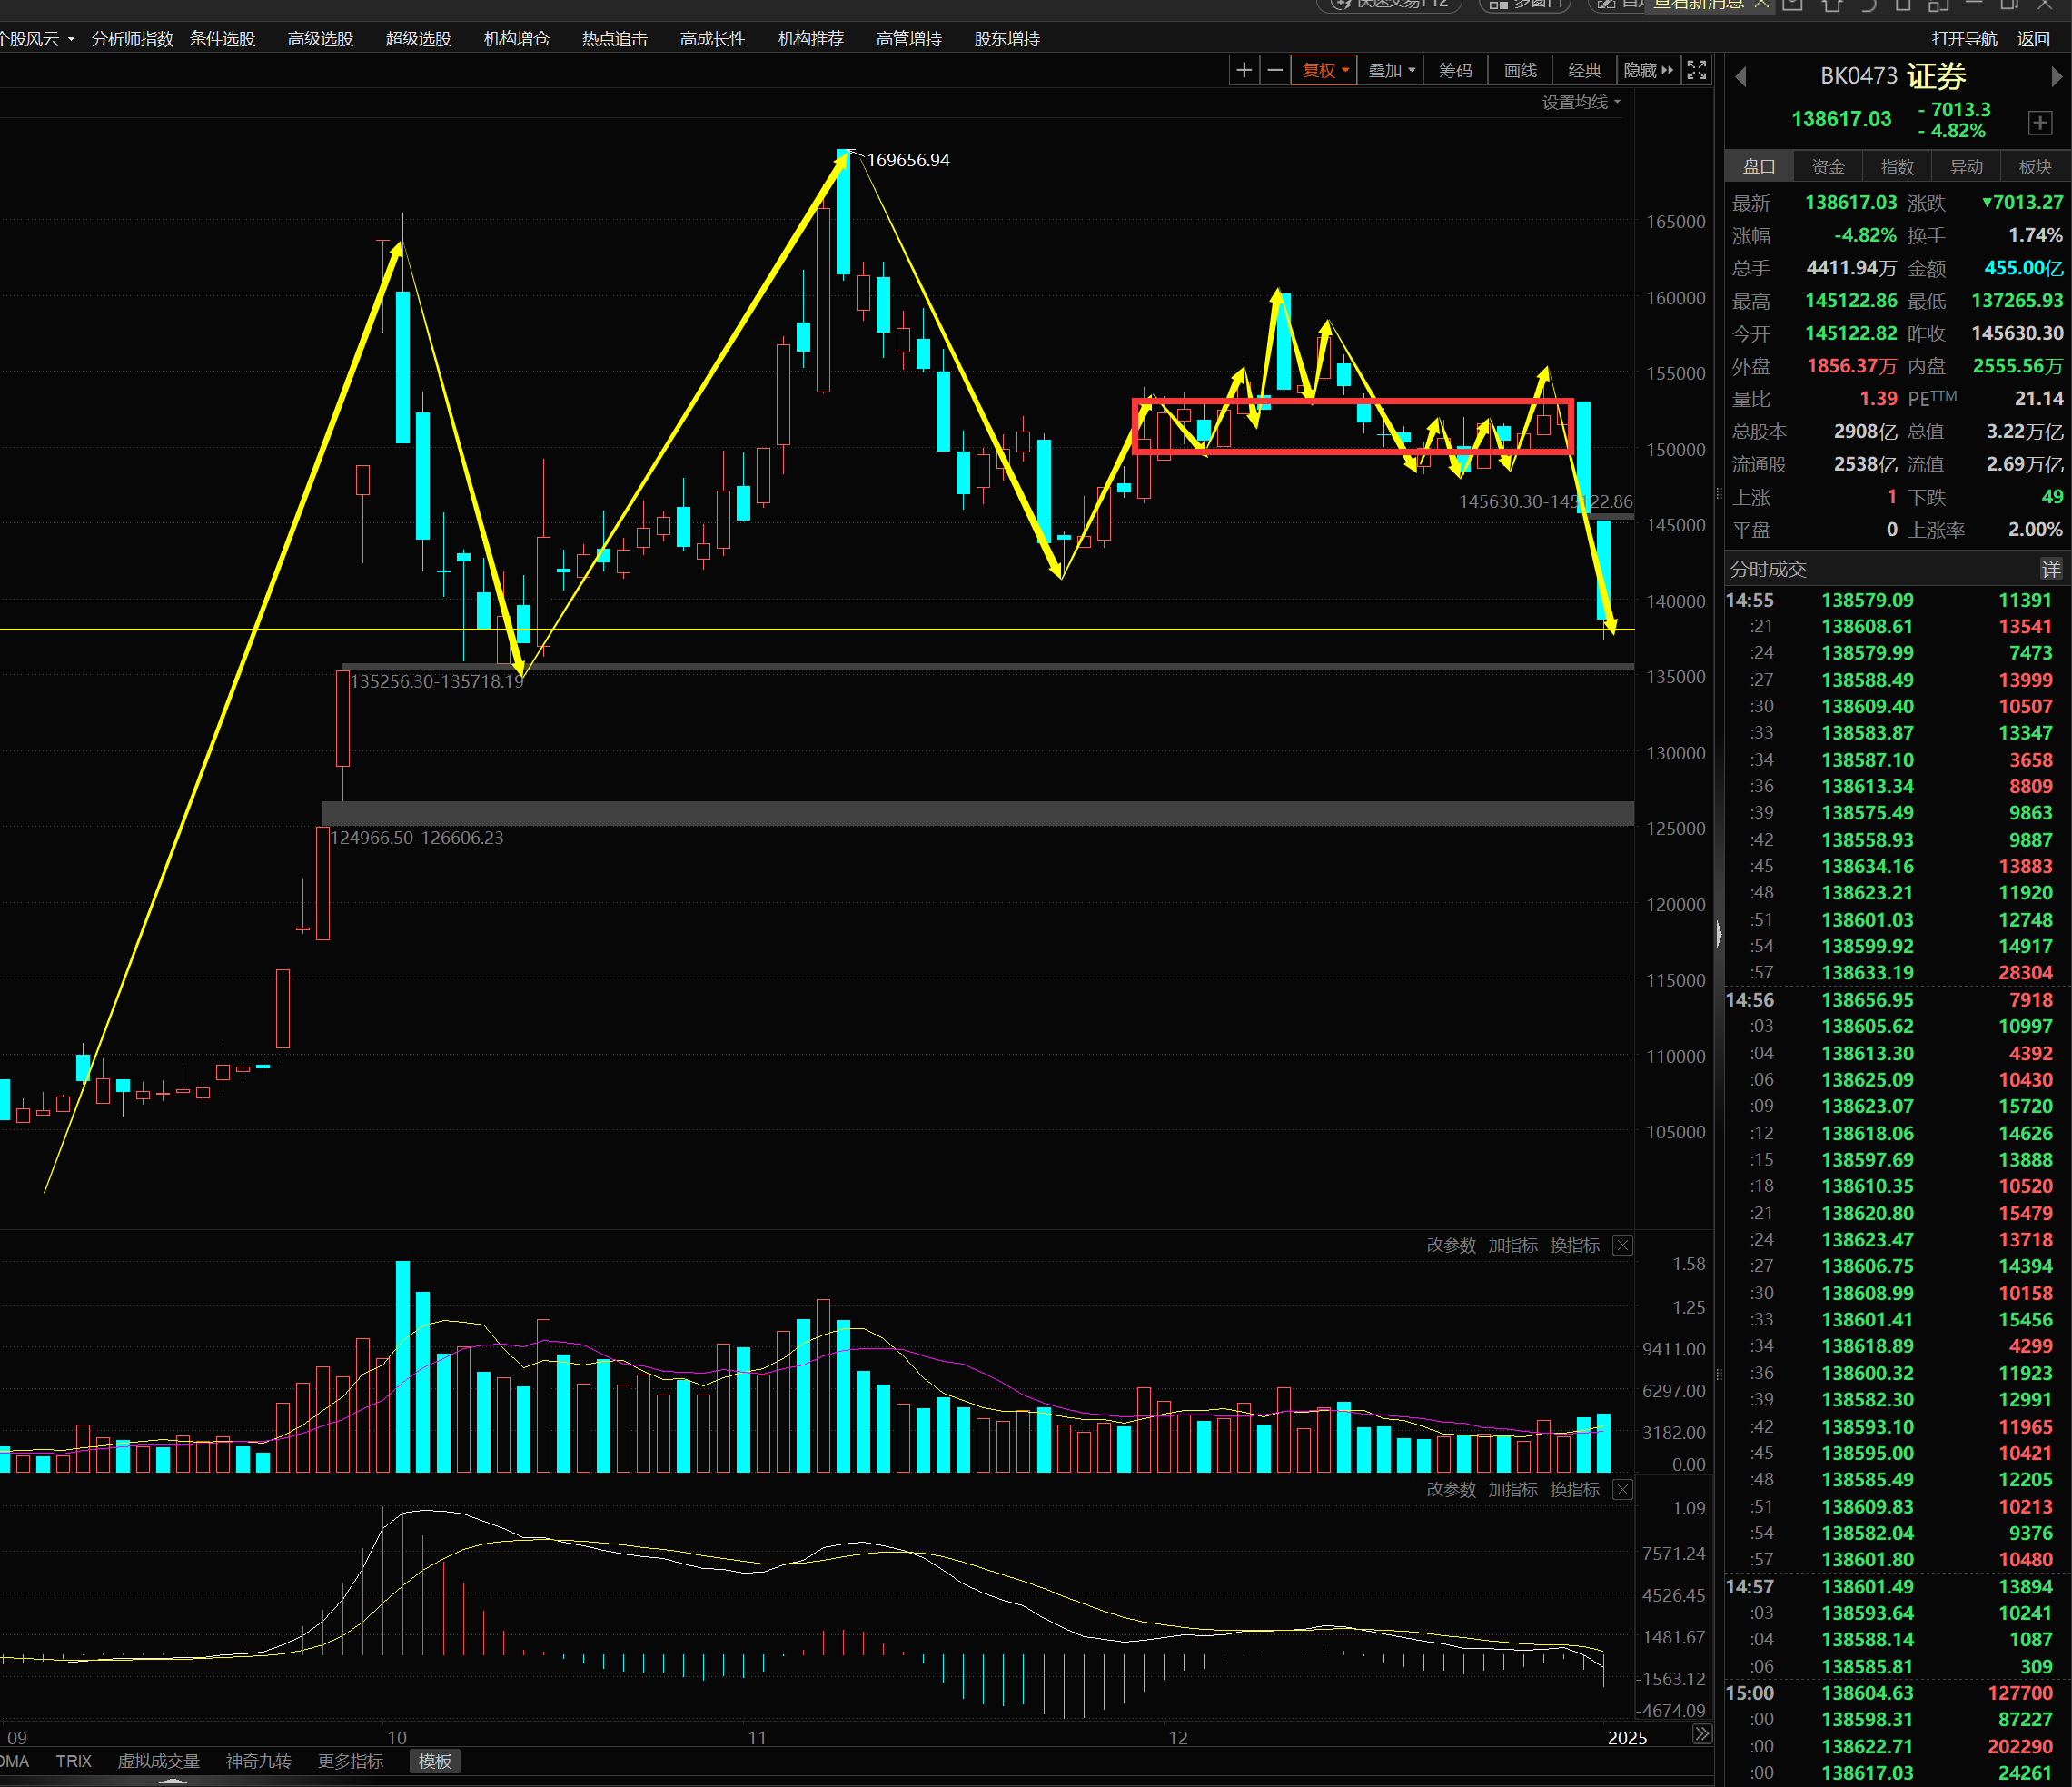Screen dimensions: 2072x1787
Task: Select the 资金 tab
Action: coord(1828,167)
